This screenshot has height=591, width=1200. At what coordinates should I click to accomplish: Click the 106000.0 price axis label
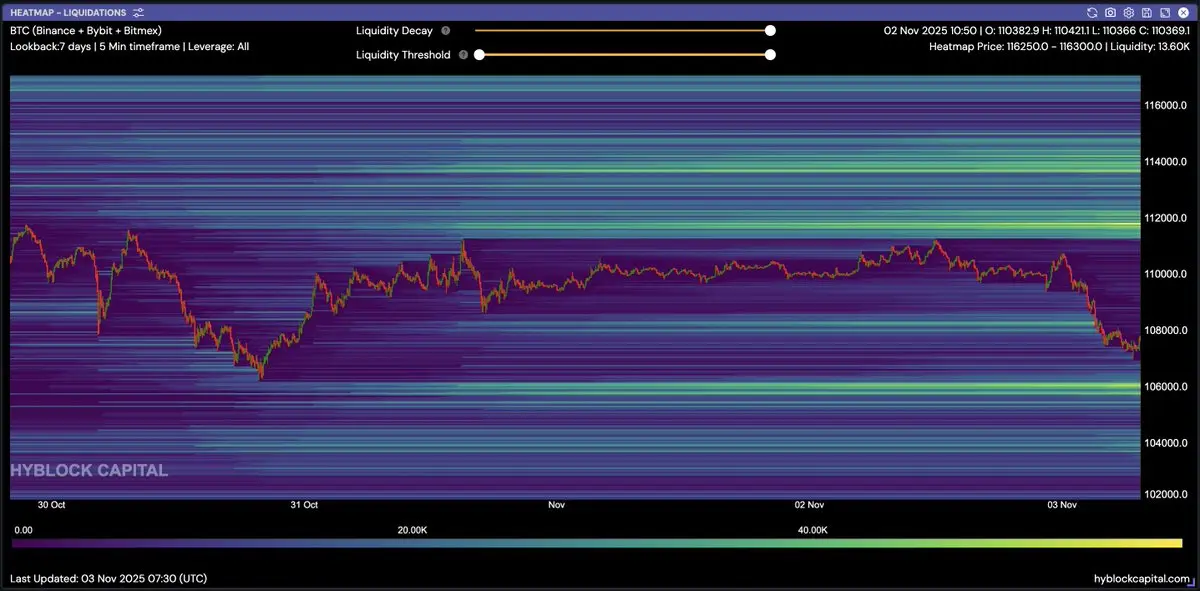tap(1165, 386)
